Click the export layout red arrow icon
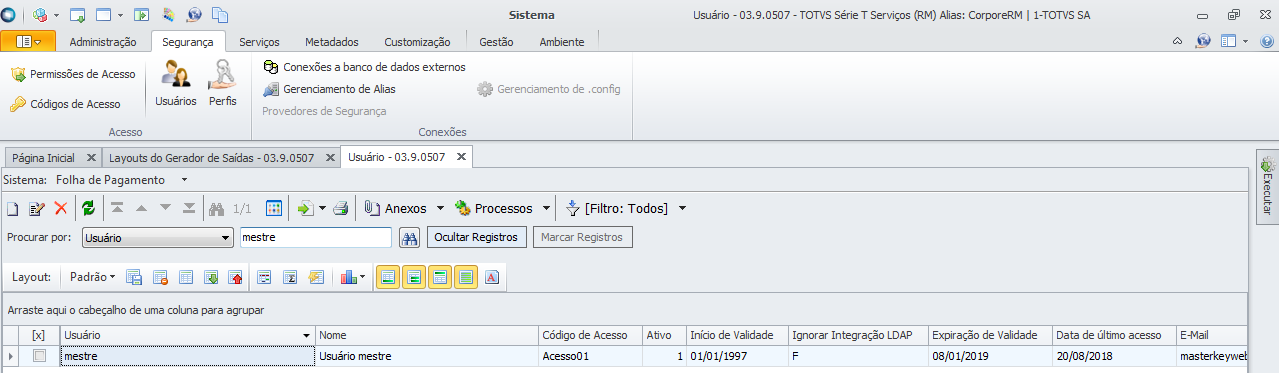This screenshot has height=373, width=1279. coord(236,277)
